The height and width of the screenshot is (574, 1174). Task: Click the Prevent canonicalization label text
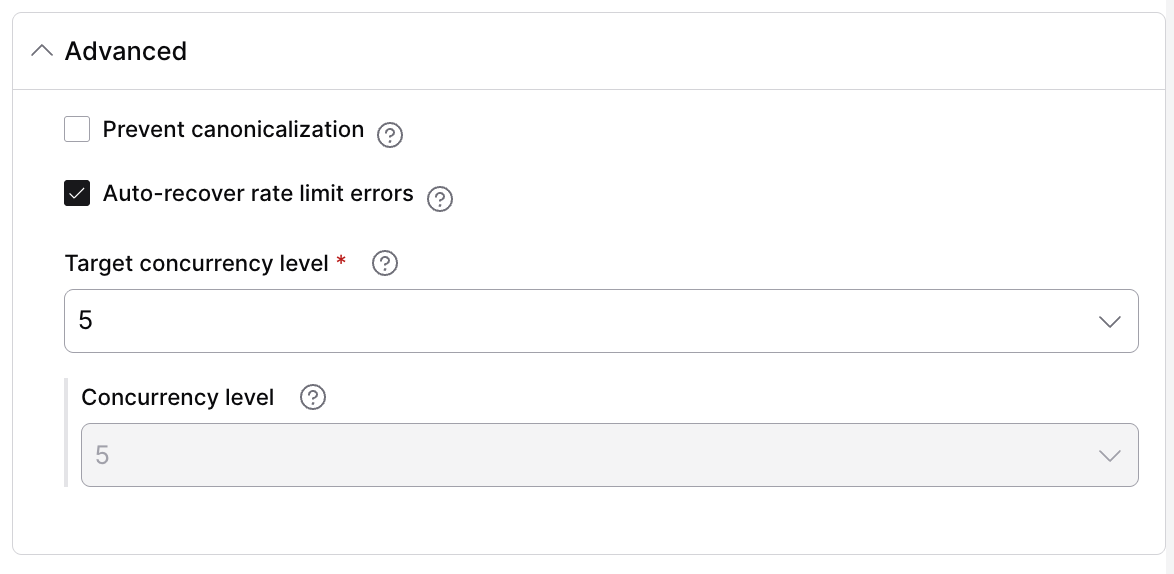pyautogui.click(x=233, y=129)
